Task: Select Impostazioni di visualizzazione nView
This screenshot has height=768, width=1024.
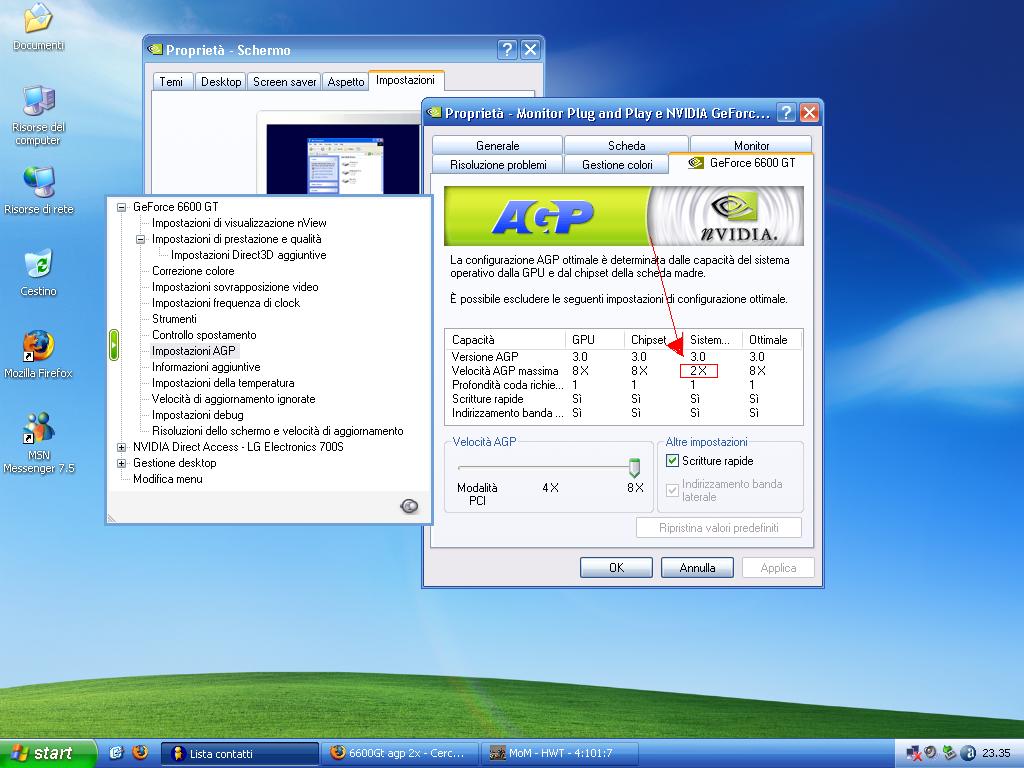Action: pos(239,223)
